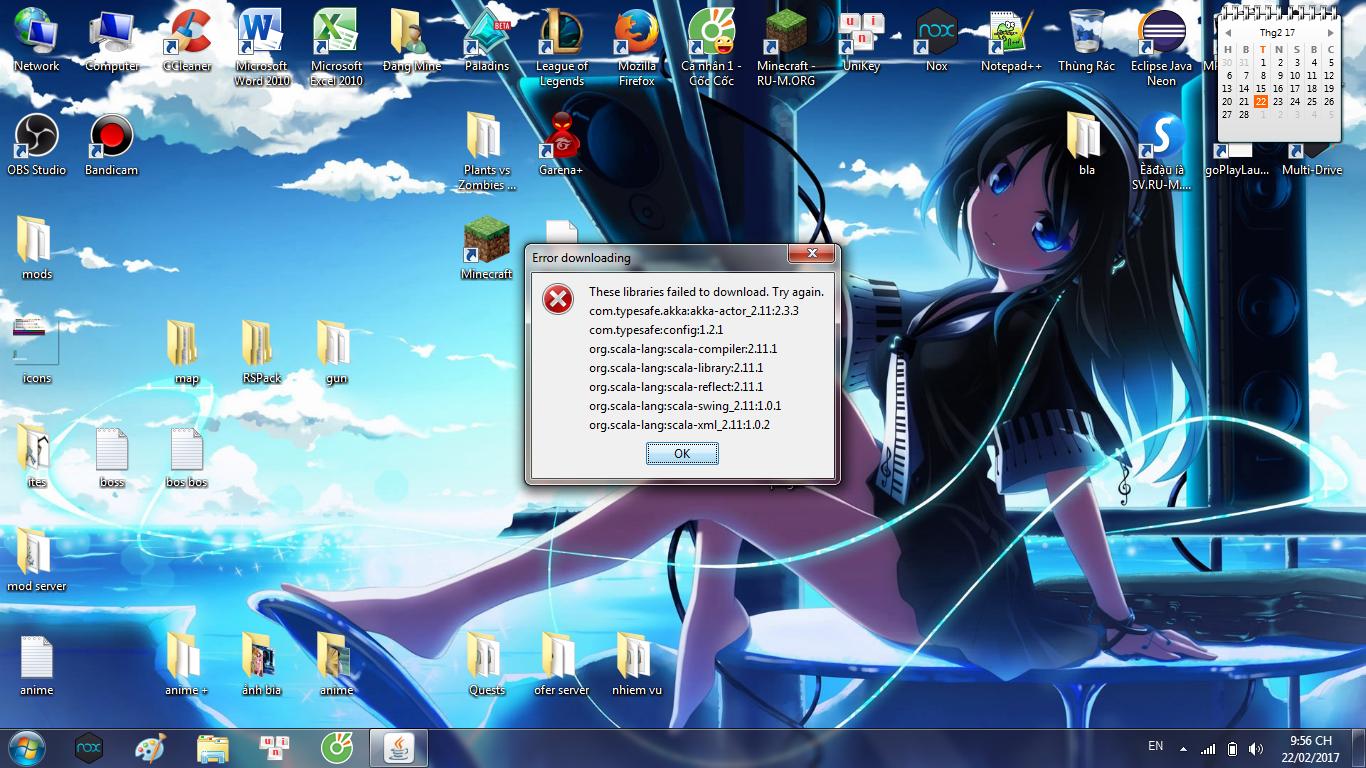
Task: Select the nhiem vu folder
Action: [637, 665]
